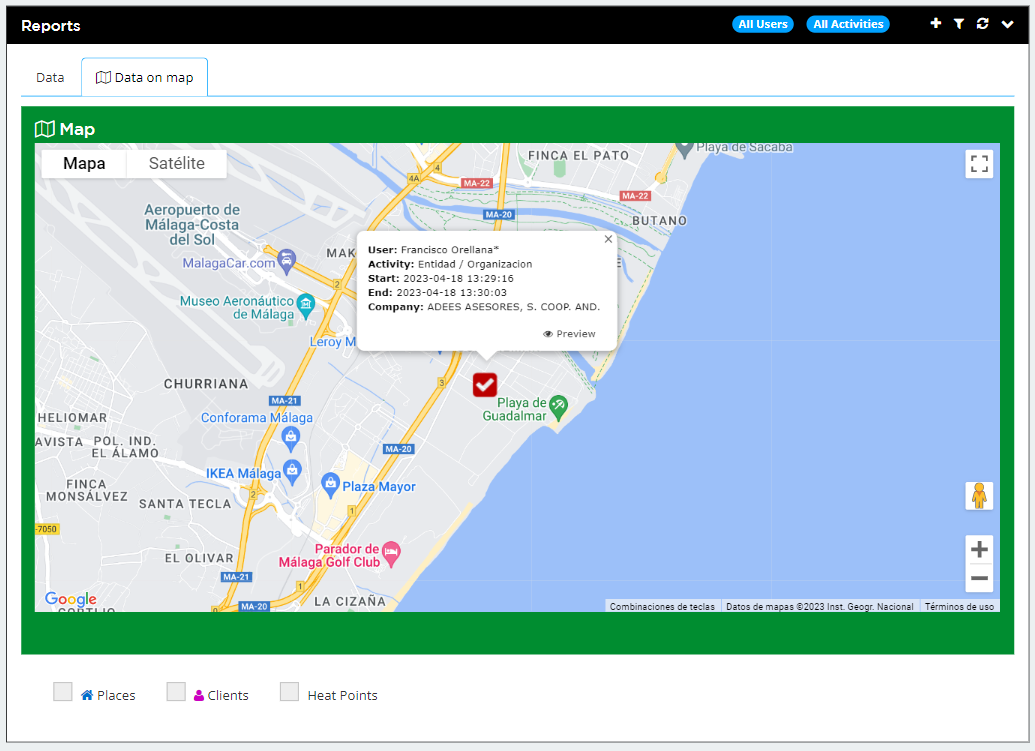Select the Data on map tab
Screen dimensions: 1035x751
click(145, 78)
